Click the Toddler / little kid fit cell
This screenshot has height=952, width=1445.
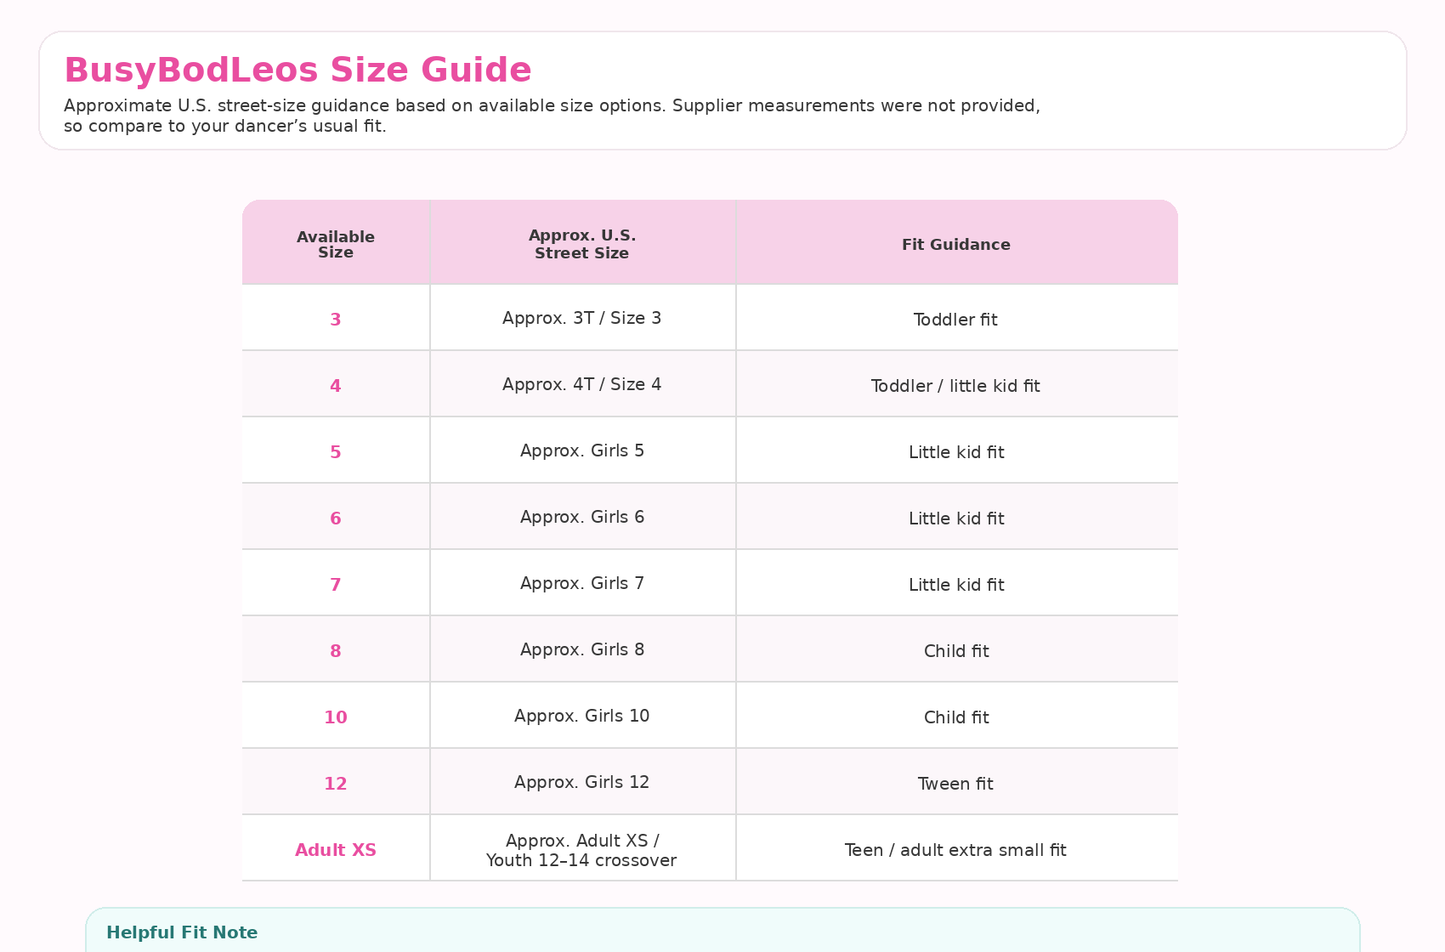[956, 386]
